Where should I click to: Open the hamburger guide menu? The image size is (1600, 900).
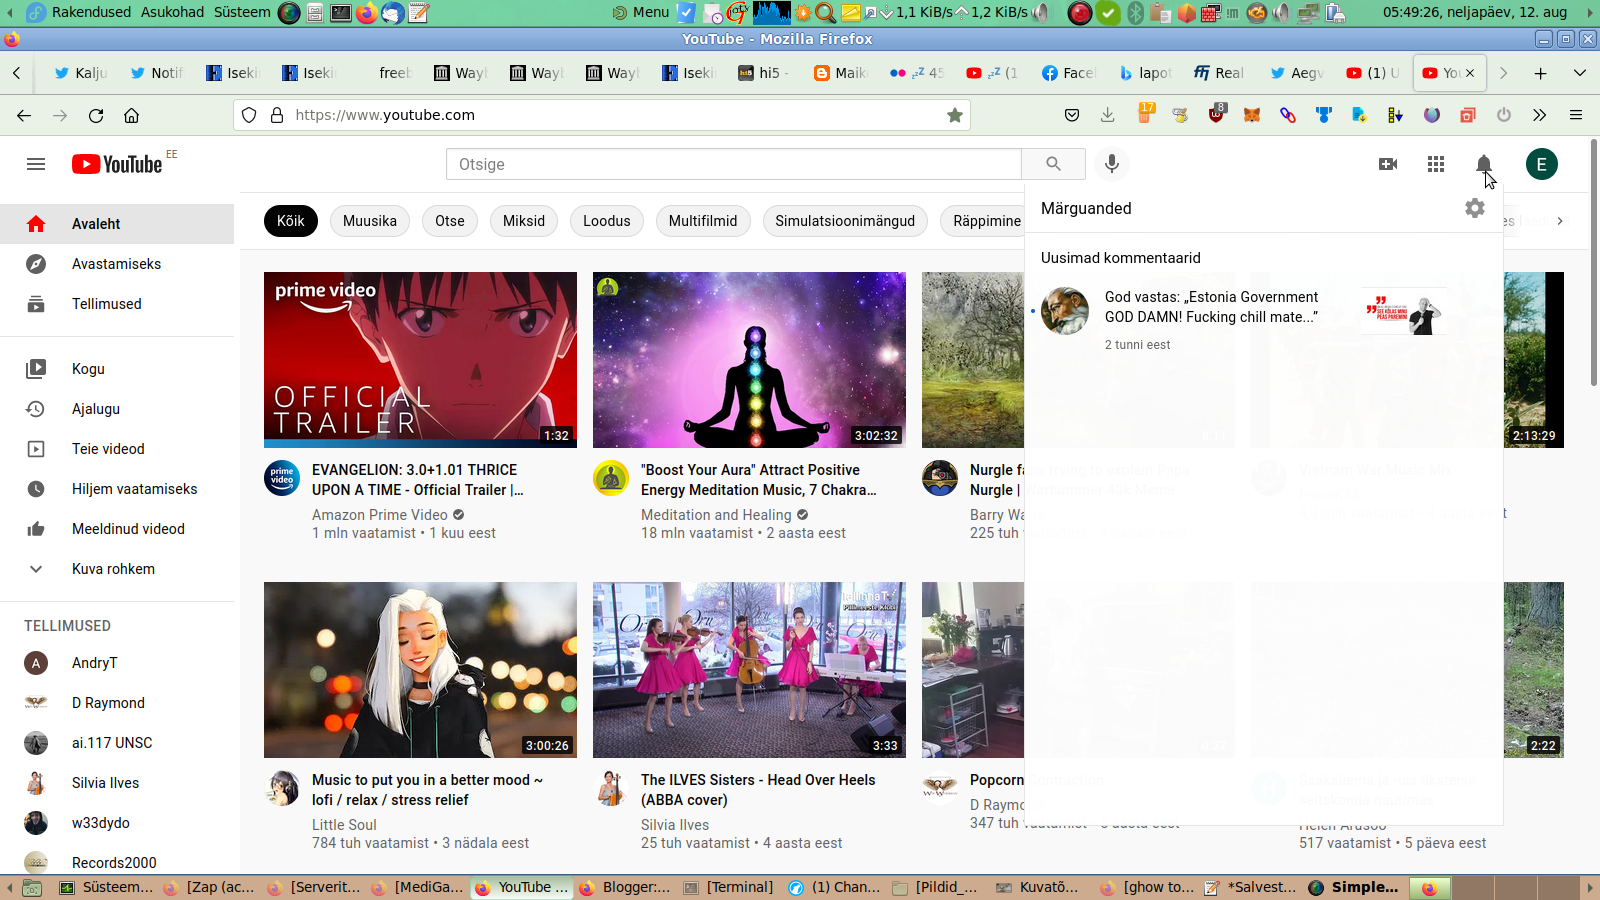coord(36,164)
